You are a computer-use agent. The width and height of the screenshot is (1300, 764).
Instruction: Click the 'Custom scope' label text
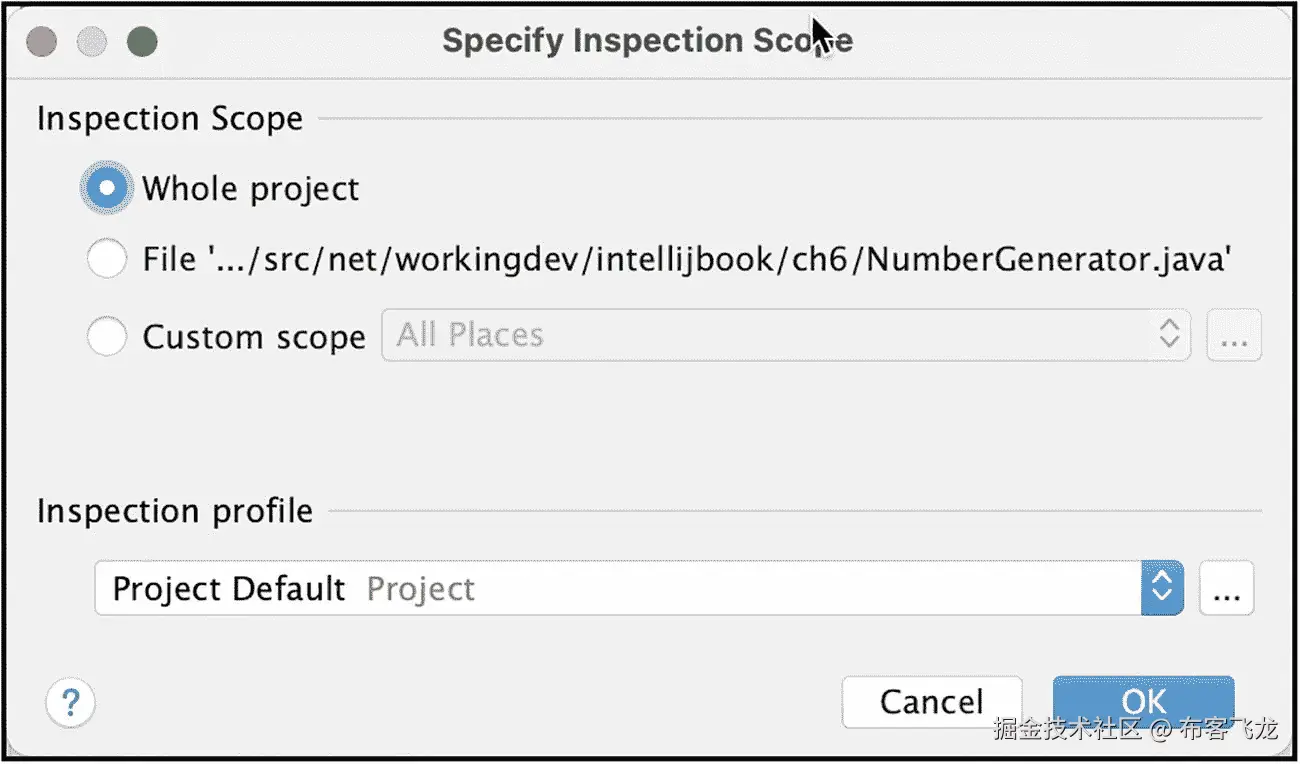[x=254, y=337]
